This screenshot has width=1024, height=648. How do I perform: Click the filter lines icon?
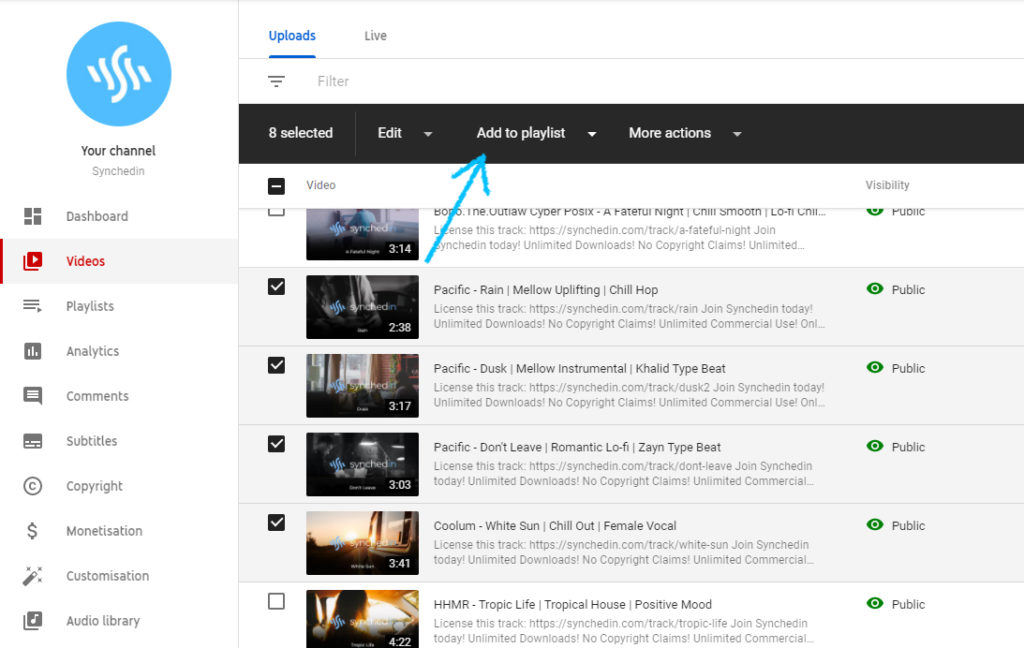pos(276,81)
